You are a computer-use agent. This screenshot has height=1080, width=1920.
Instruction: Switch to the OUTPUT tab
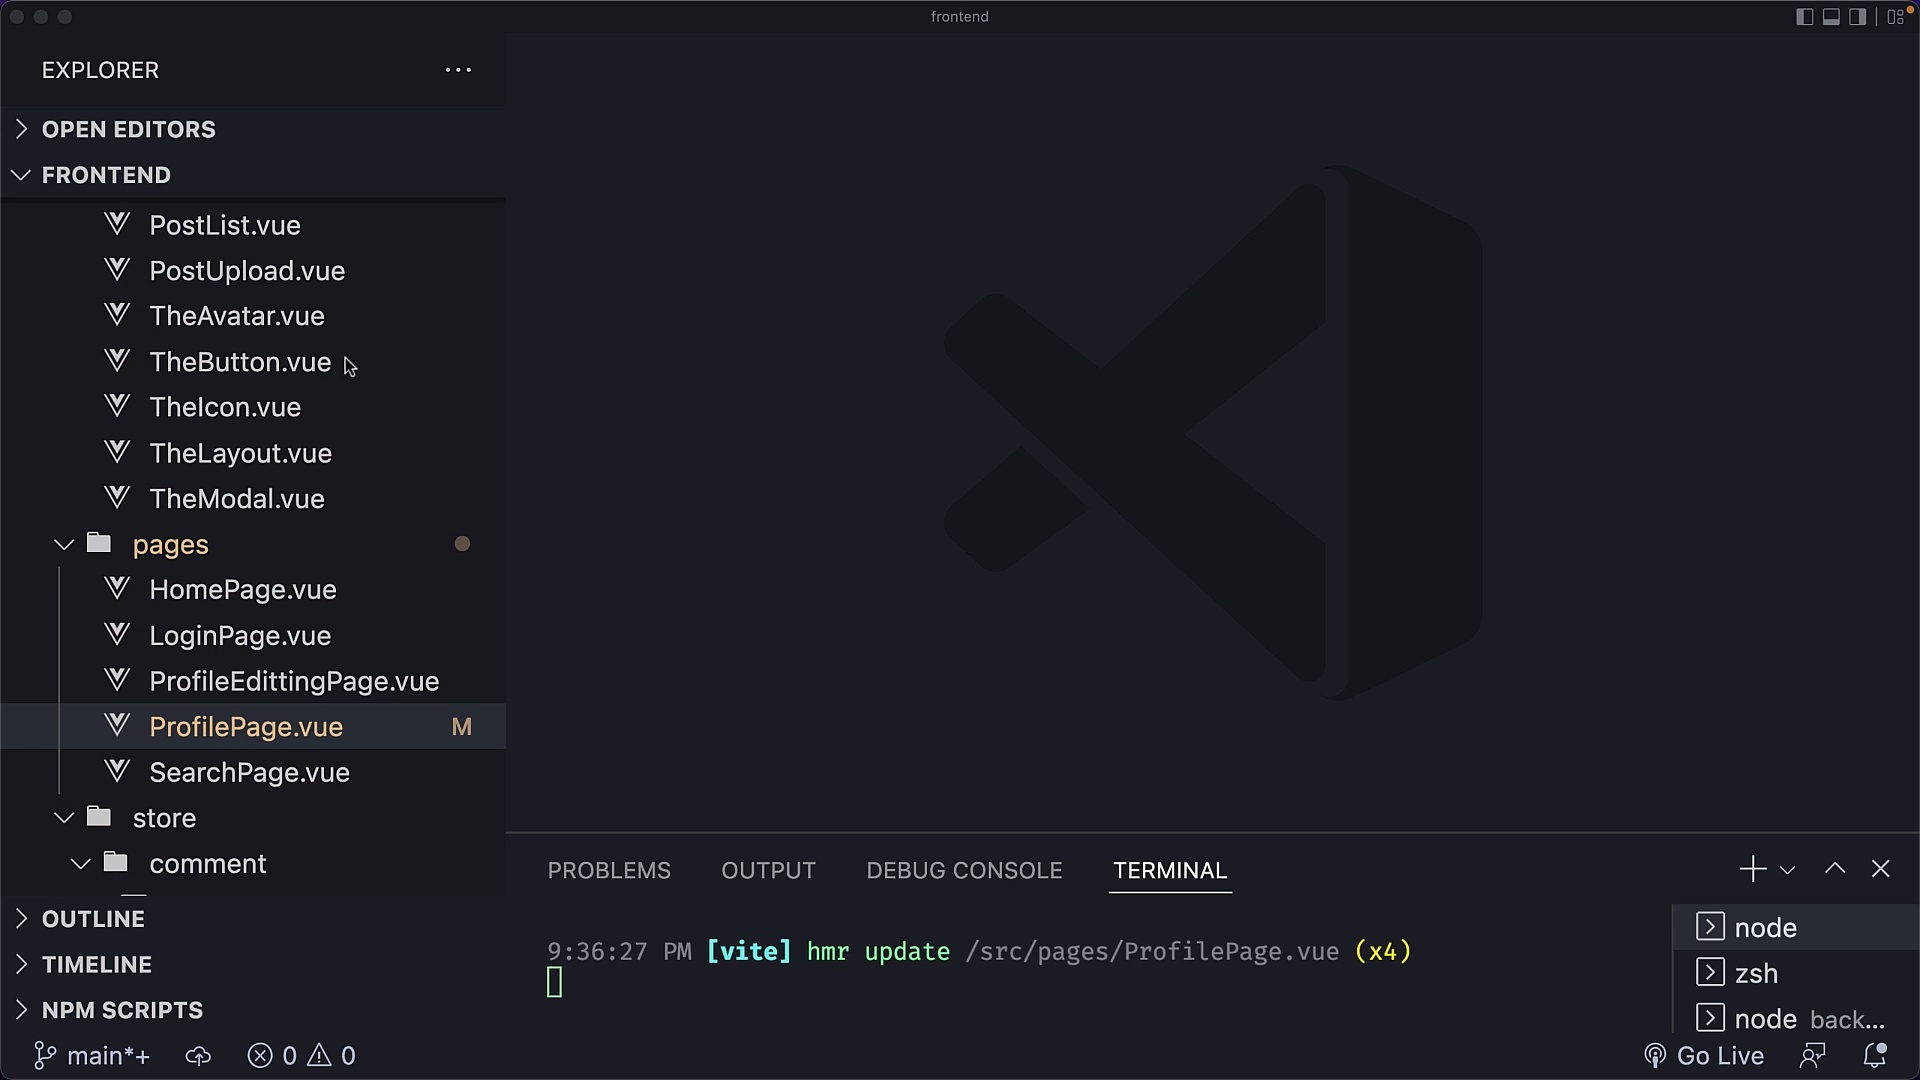point(768,870)
